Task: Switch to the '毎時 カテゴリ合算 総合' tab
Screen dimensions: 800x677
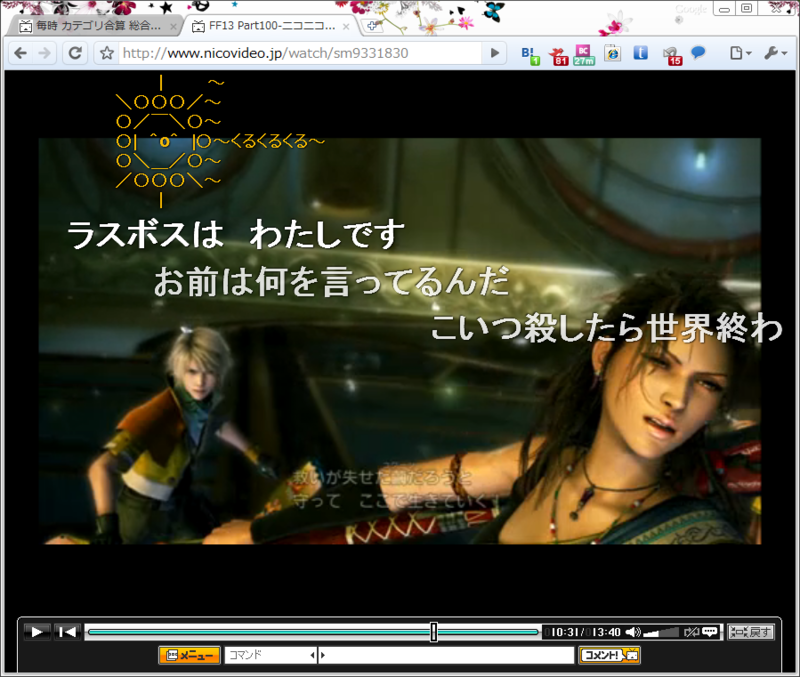Action: [95, 26]
